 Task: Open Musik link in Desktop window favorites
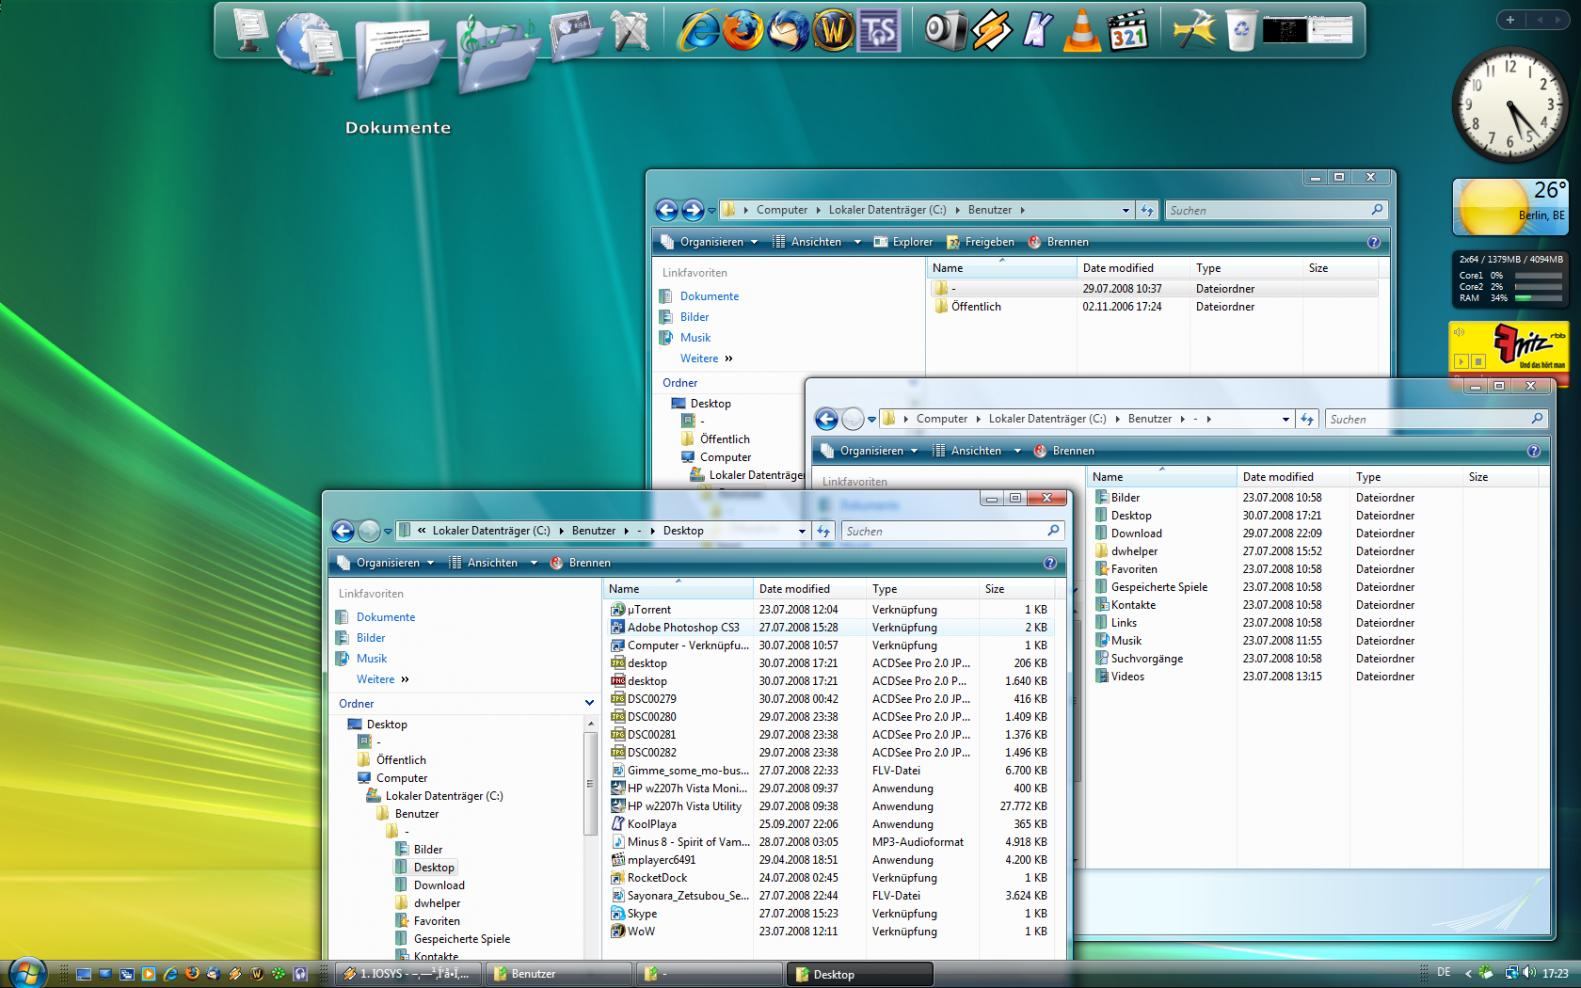coord(371,658)
